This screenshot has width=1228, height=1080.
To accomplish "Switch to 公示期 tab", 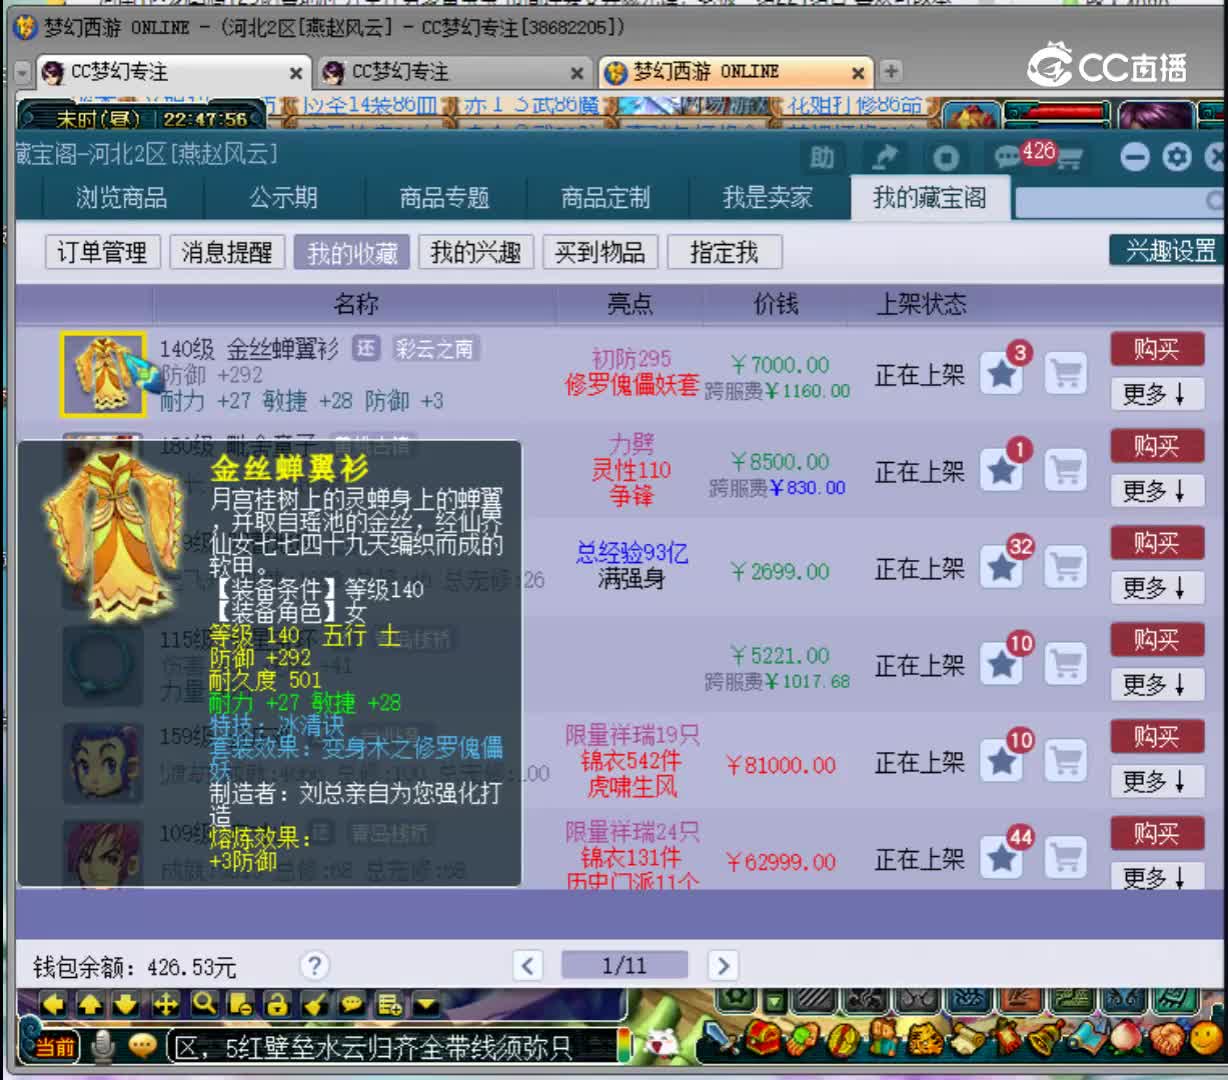I will [x=284, y=198].
